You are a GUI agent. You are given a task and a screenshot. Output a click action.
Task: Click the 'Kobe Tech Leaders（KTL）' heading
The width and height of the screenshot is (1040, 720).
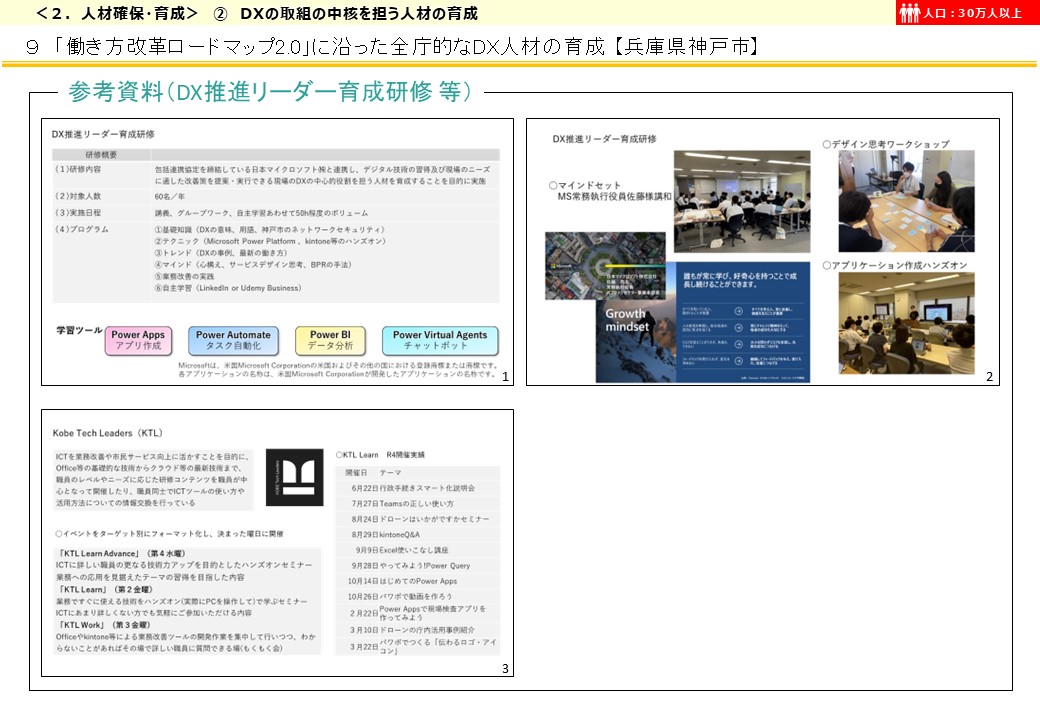coord(107,434)
